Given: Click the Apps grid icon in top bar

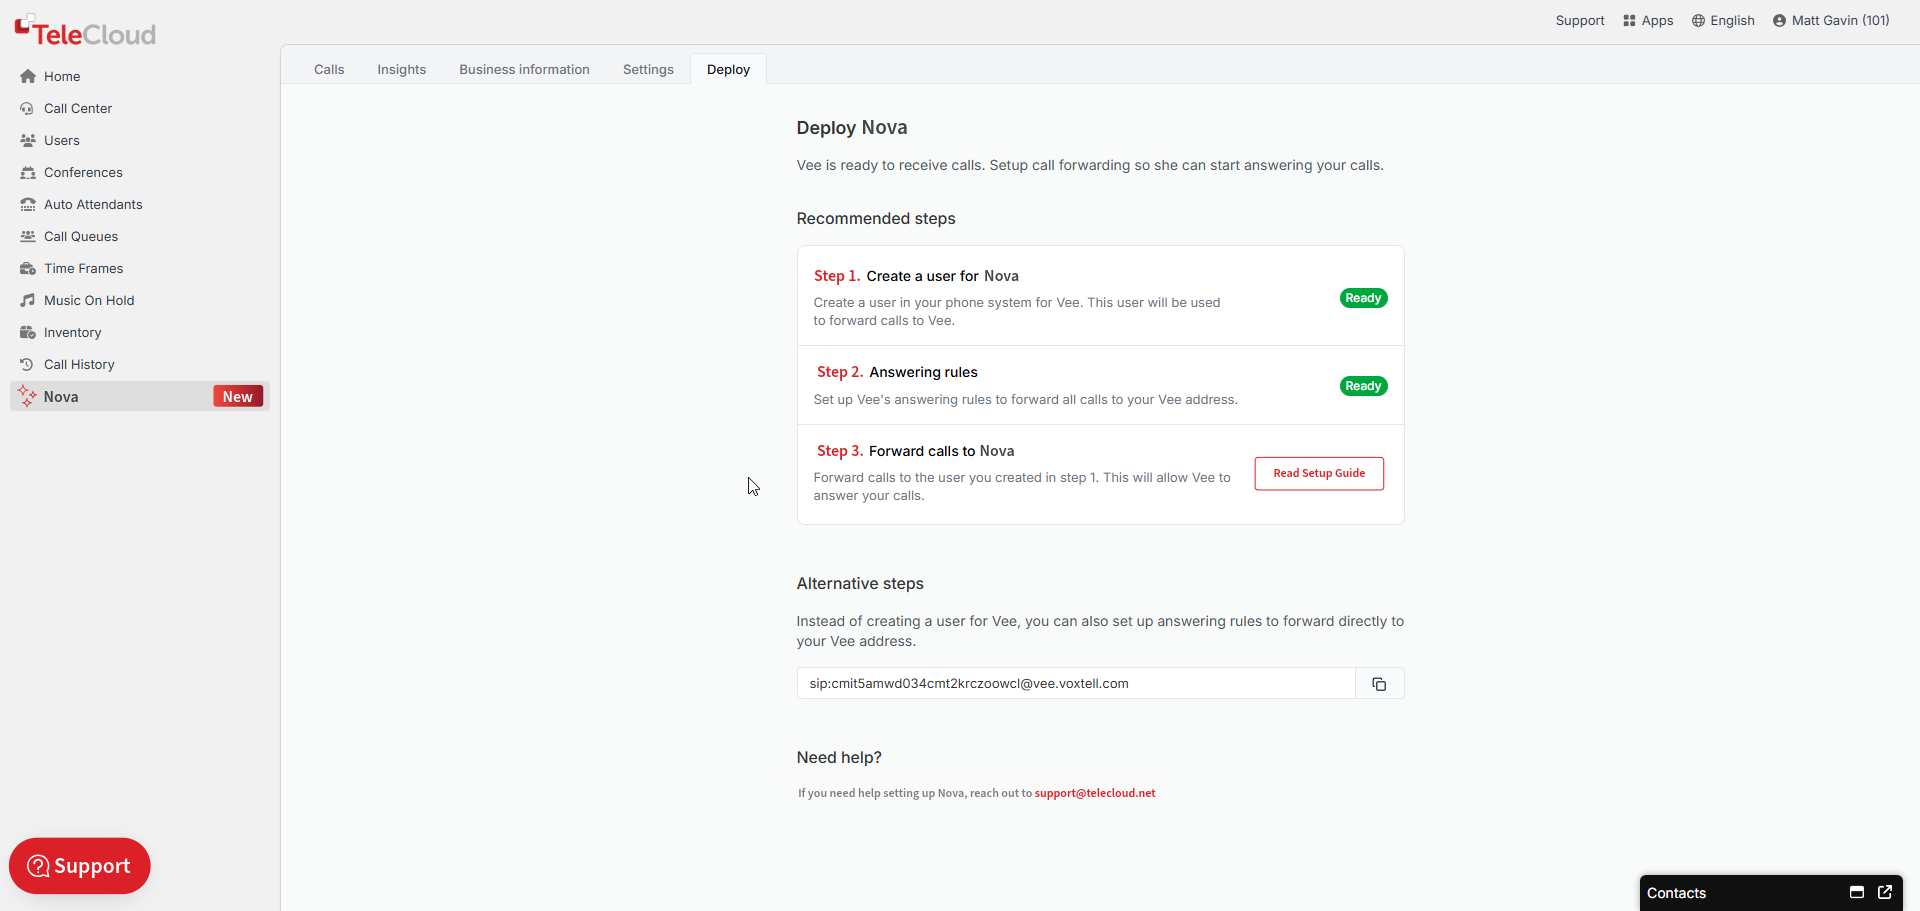Looking at the screenshot, I should pos(1628,20).
